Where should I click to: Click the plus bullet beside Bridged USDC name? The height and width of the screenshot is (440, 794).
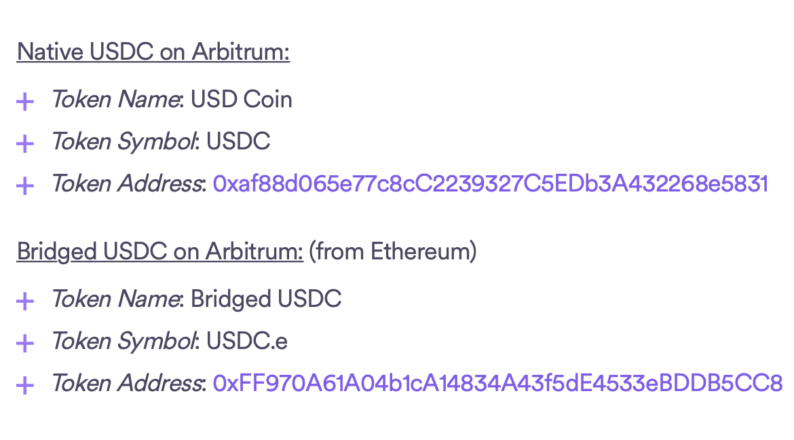(26, 300)
